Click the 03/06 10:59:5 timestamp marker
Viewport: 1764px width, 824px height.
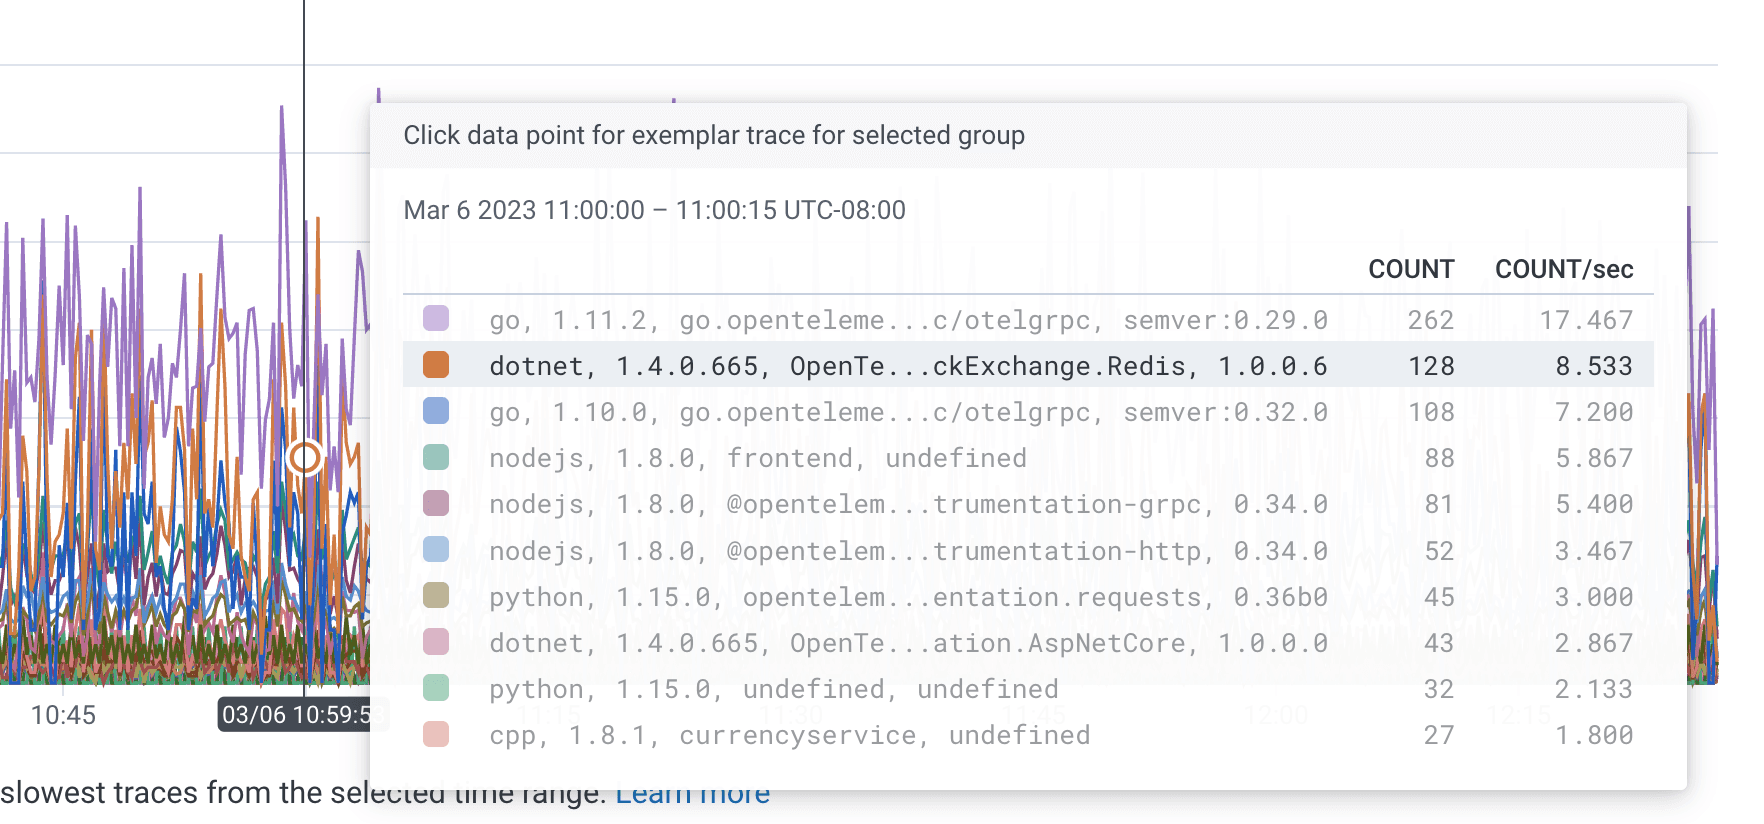294,715
